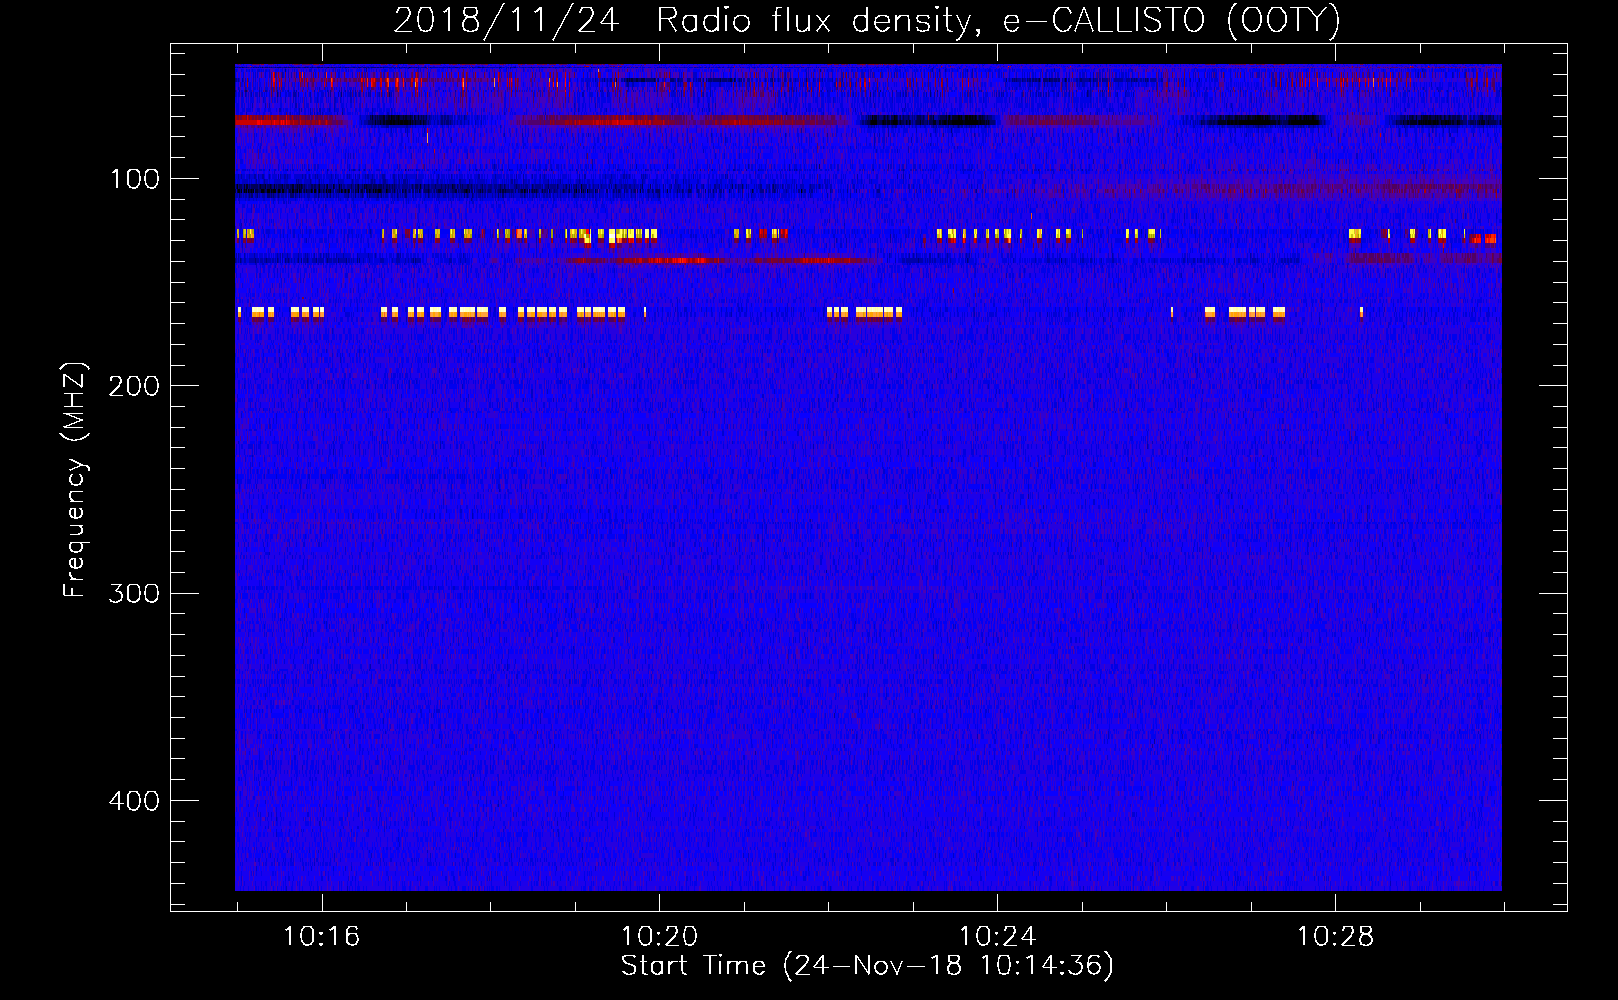This screenshot has height=1000, width=1618.
Task: Select the 'e-CALLISTO (OOTY)' title text
Action: [1172, 21]
